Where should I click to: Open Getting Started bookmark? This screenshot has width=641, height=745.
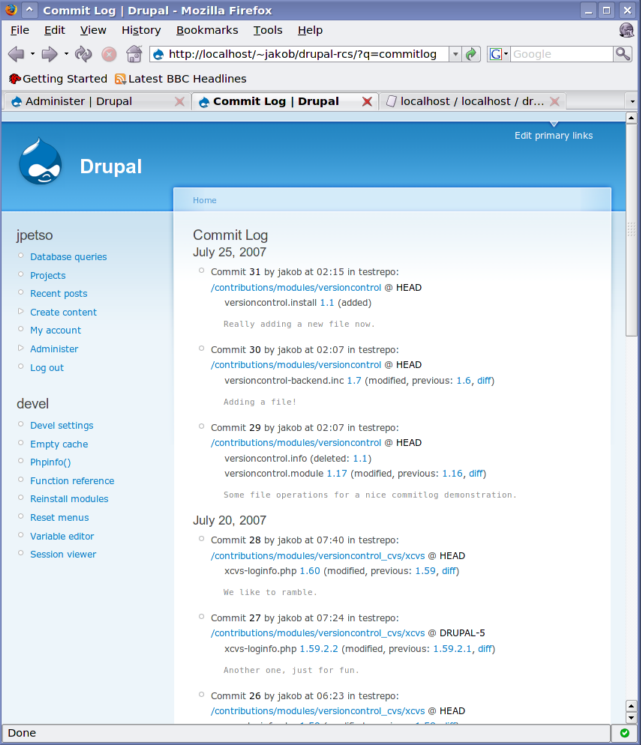point(58,79)
